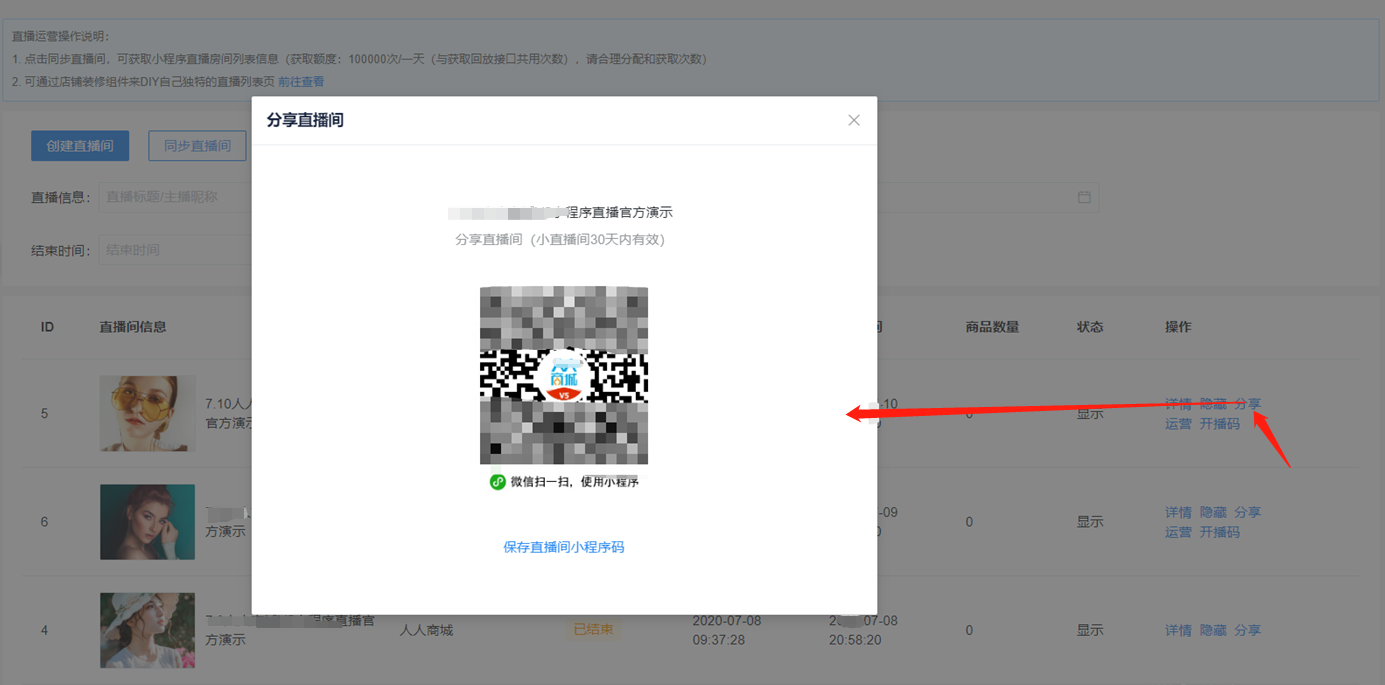Click 开播码 for live room ID 6
The width and height of the screenshot is (1385, 685).
pos(1219,532)
